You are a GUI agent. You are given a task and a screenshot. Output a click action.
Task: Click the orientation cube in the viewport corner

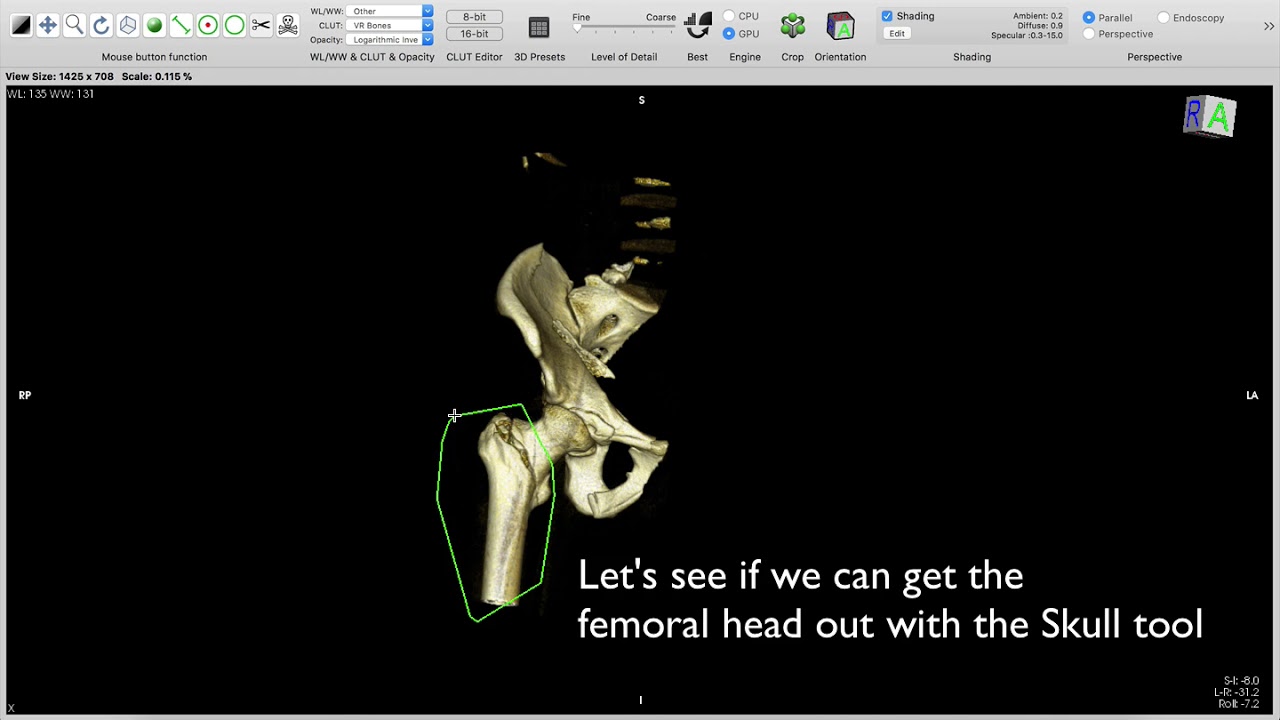pyautogui.click(x=1210, y=116)
